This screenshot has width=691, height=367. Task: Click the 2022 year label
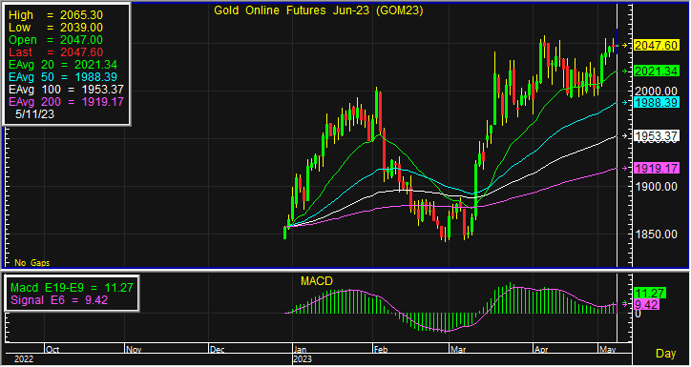point(24,360)
